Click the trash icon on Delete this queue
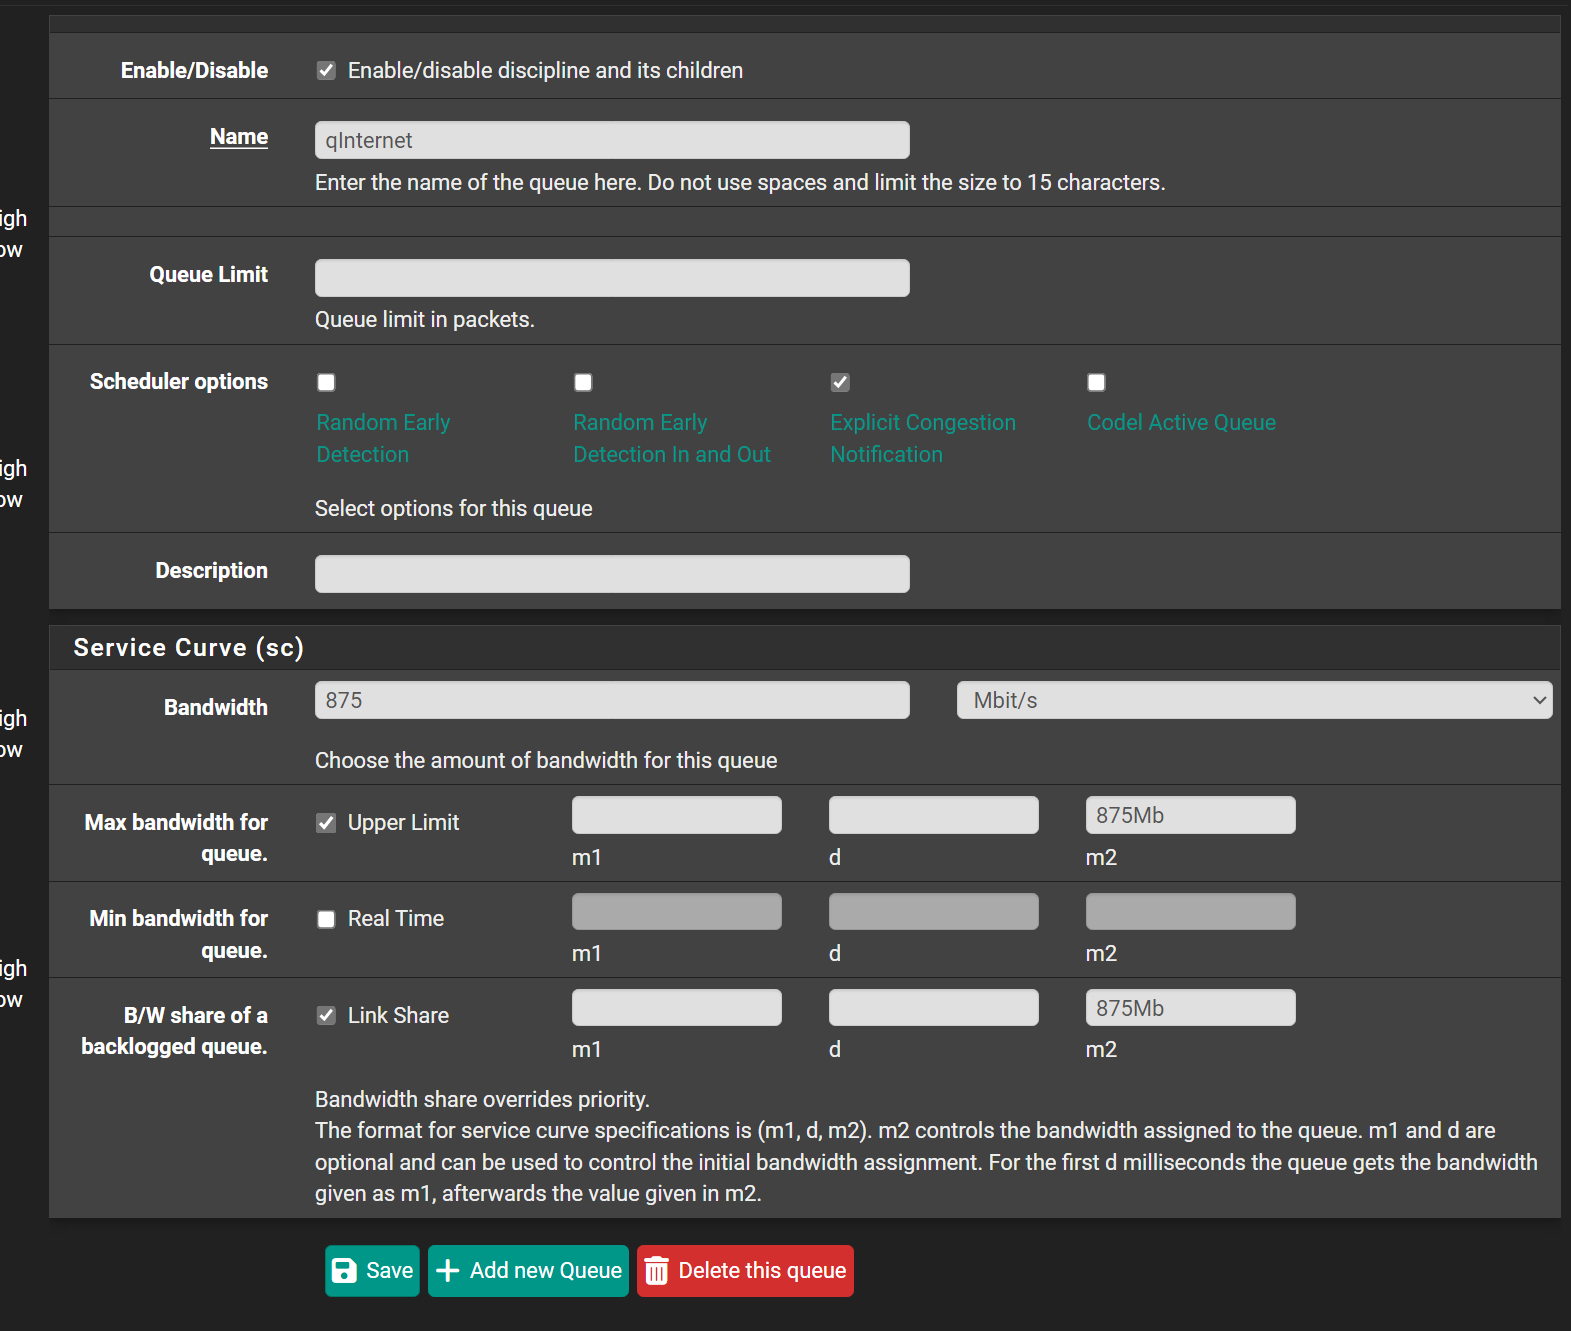The width and height of the screenshot is (1571, 1331). [656, 1271]
